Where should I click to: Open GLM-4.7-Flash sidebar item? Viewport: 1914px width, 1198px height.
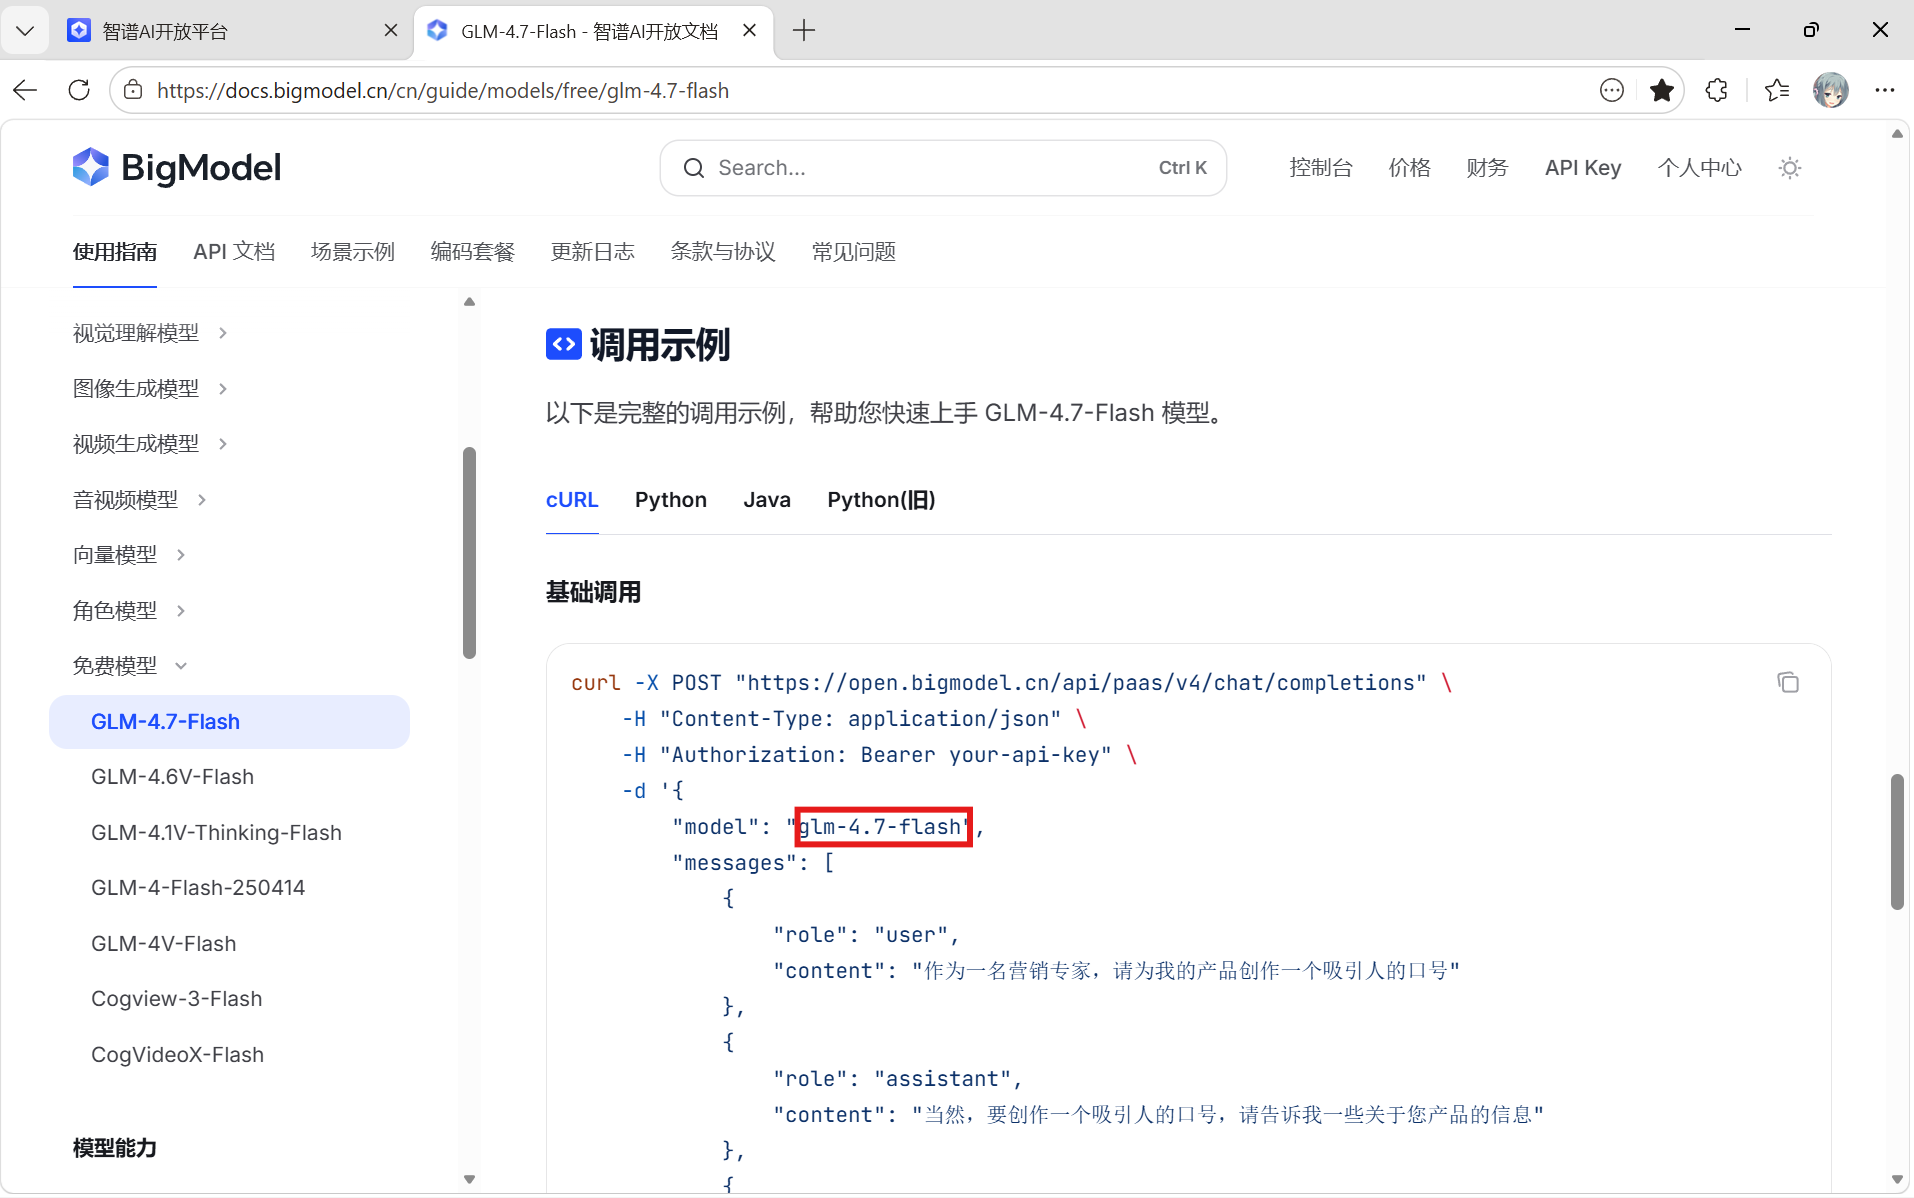229,722
